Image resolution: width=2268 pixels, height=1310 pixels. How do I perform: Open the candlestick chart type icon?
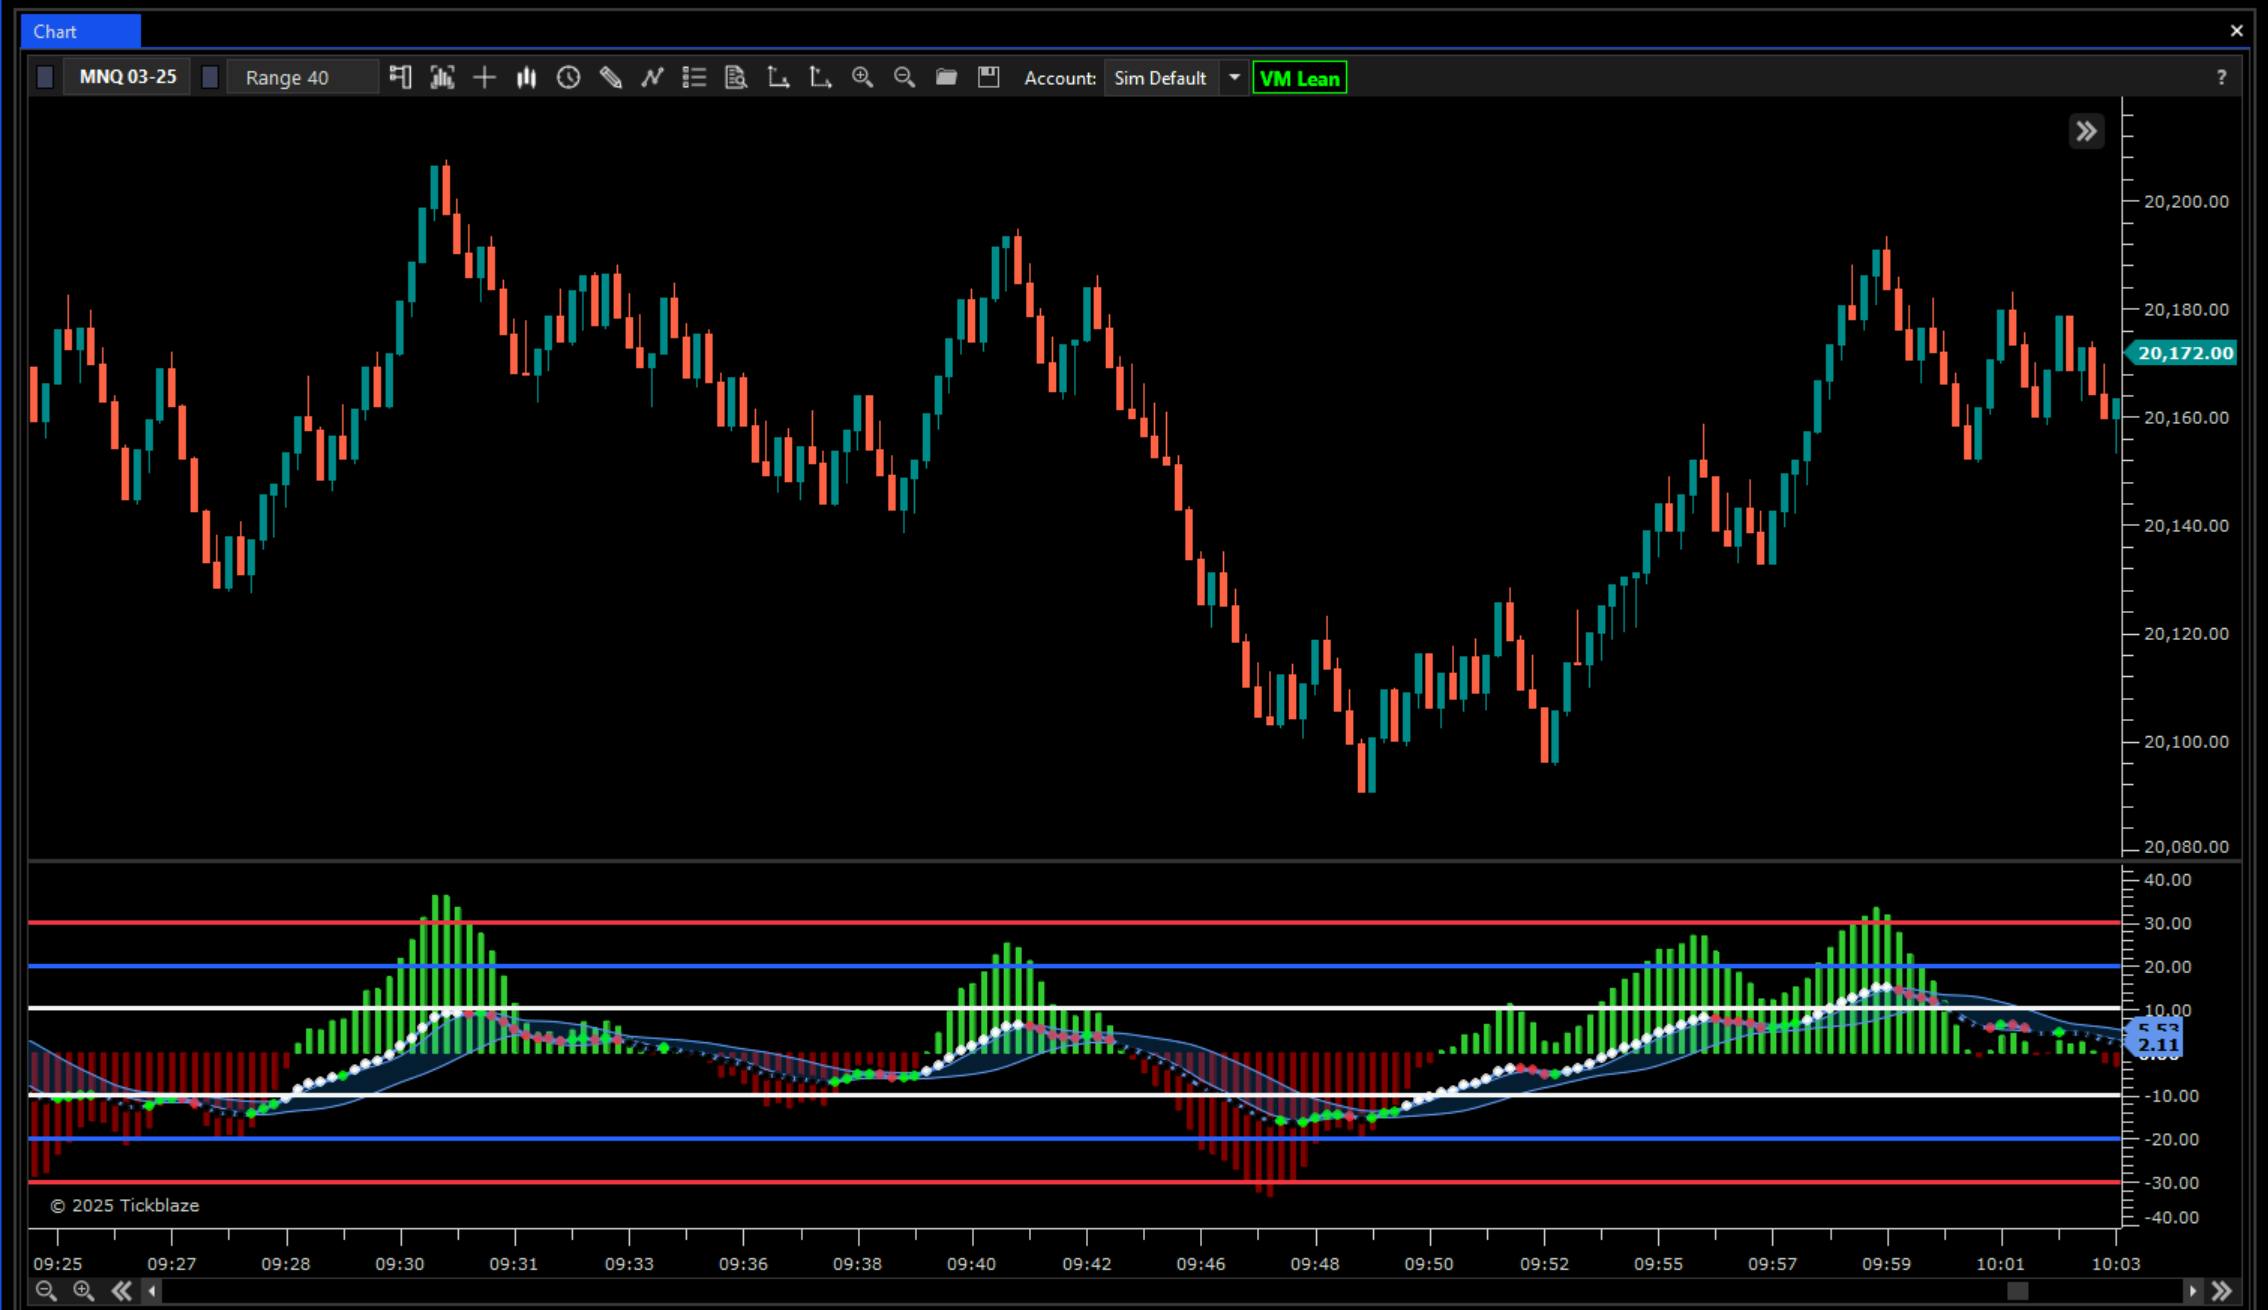click(526, 78)
